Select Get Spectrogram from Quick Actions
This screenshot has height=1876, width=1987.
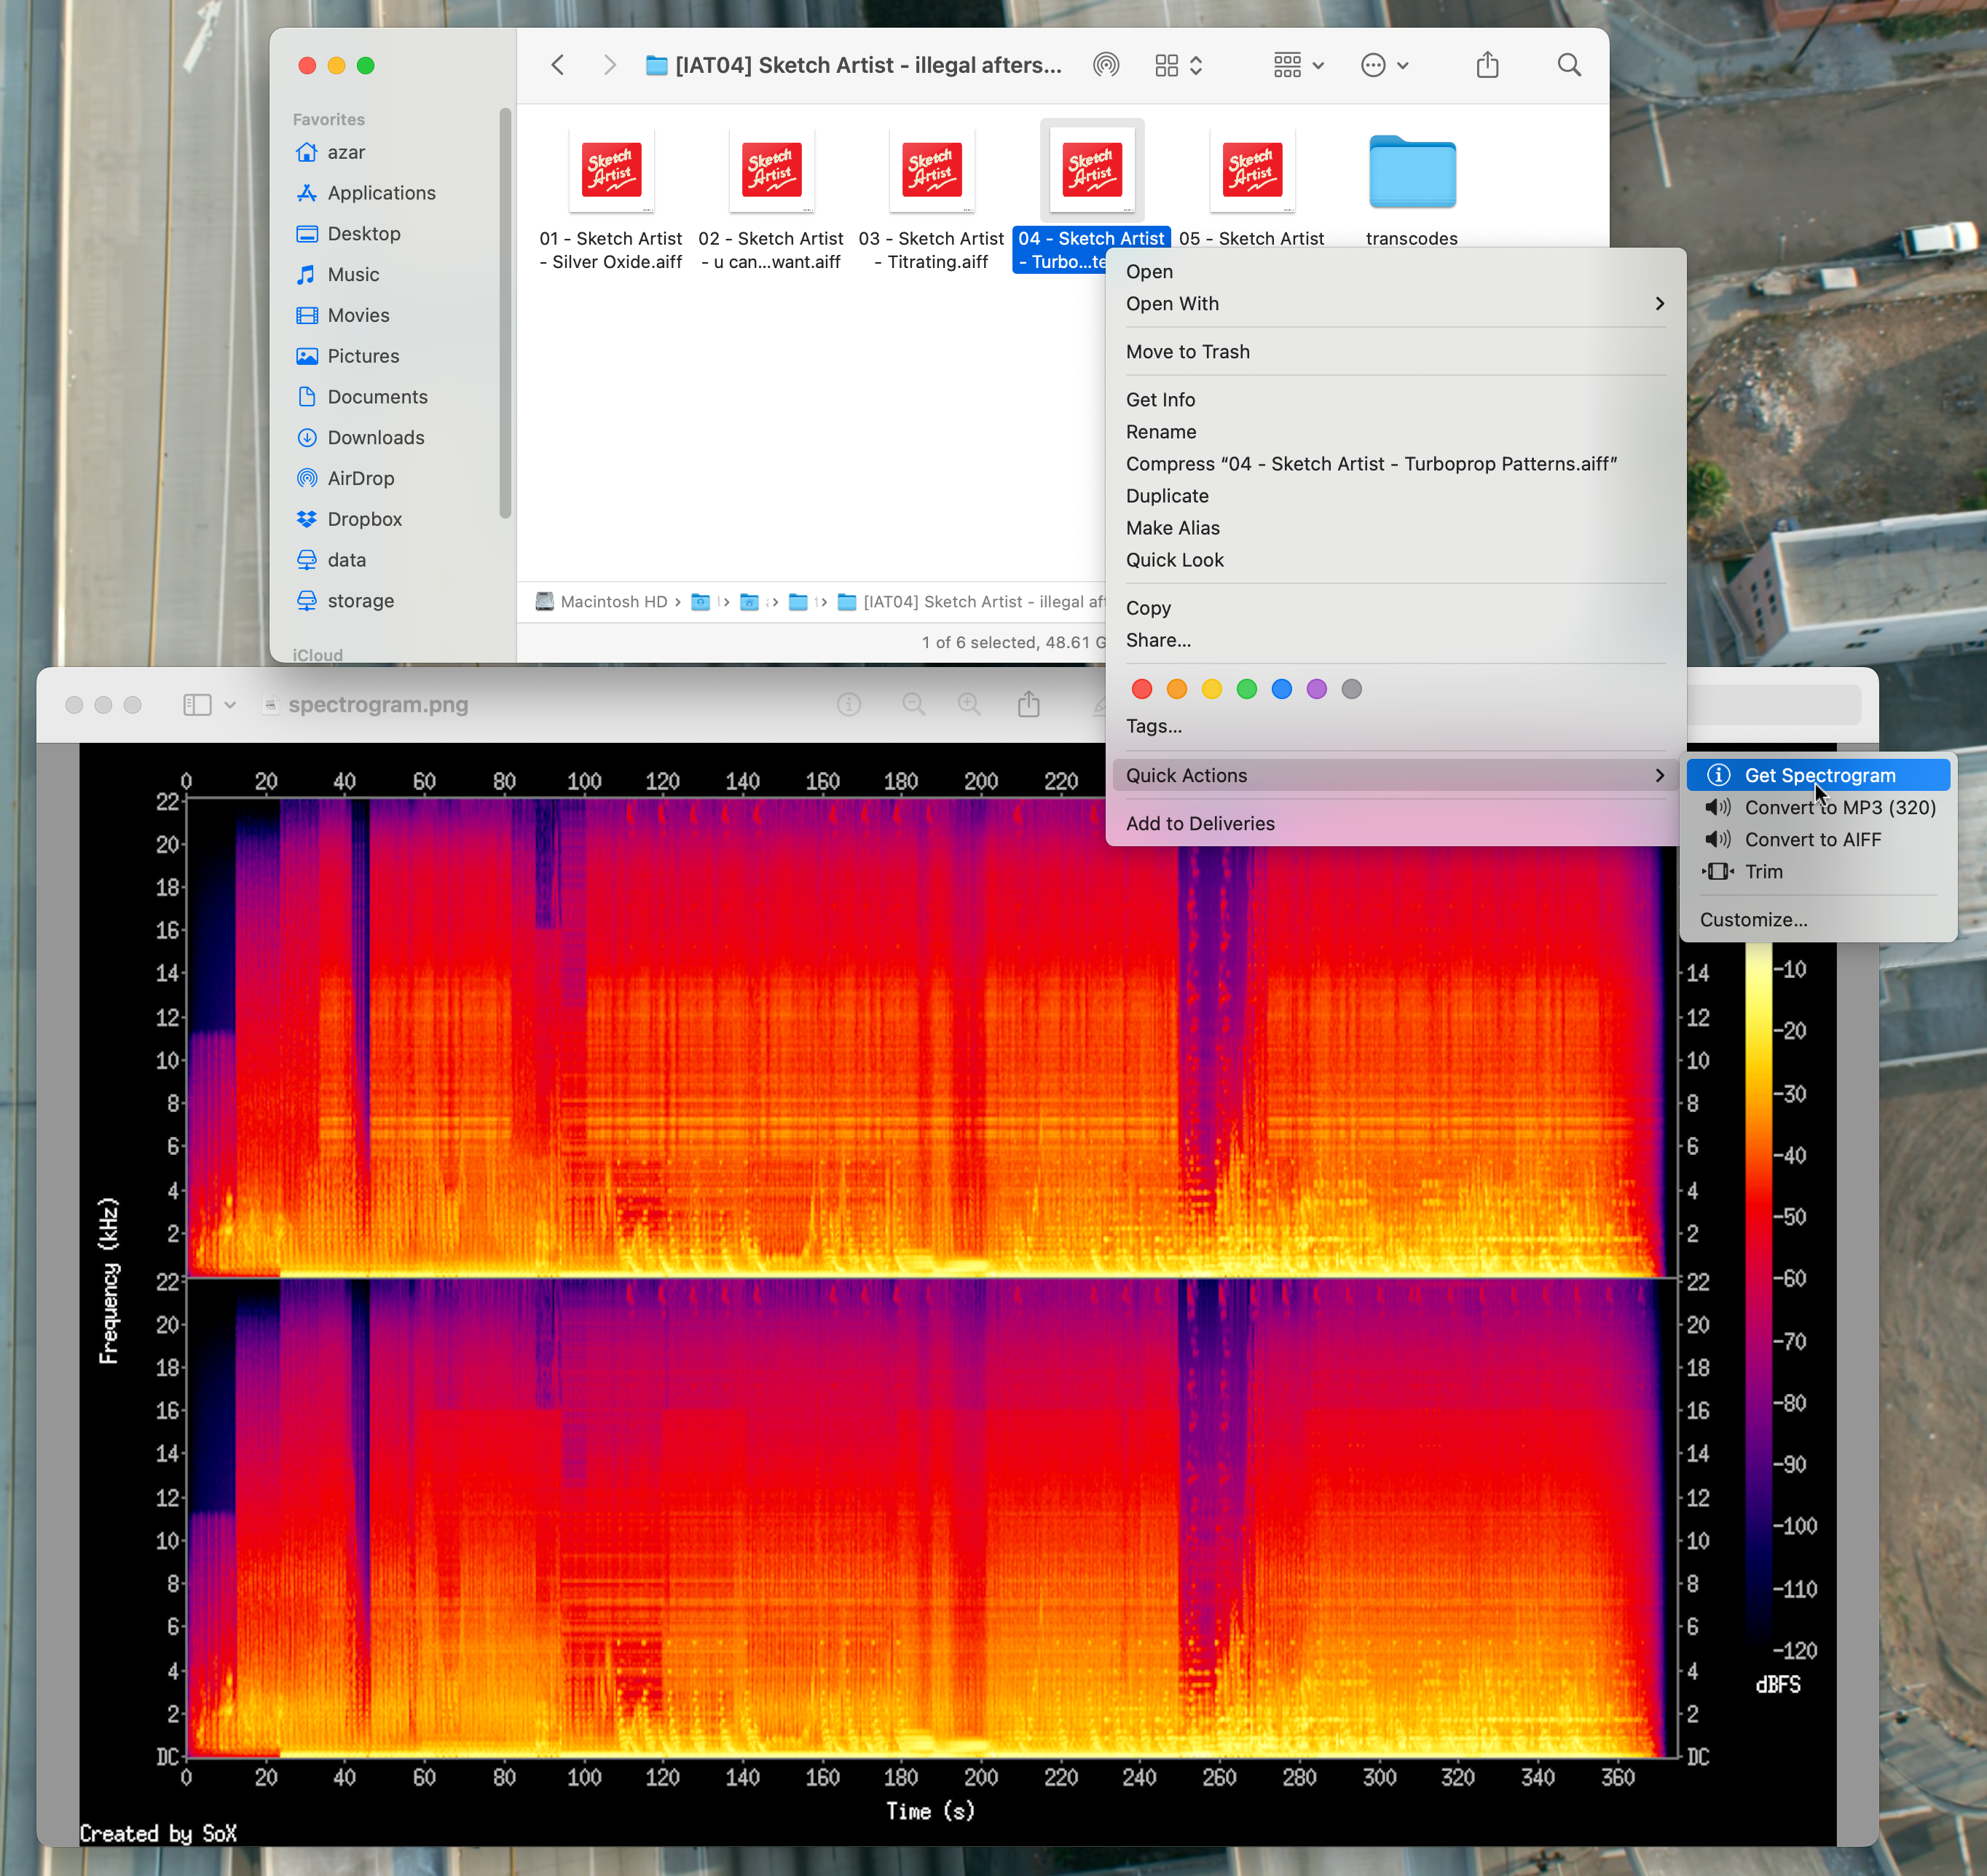pyautogui.click(x=1820, y=775)
